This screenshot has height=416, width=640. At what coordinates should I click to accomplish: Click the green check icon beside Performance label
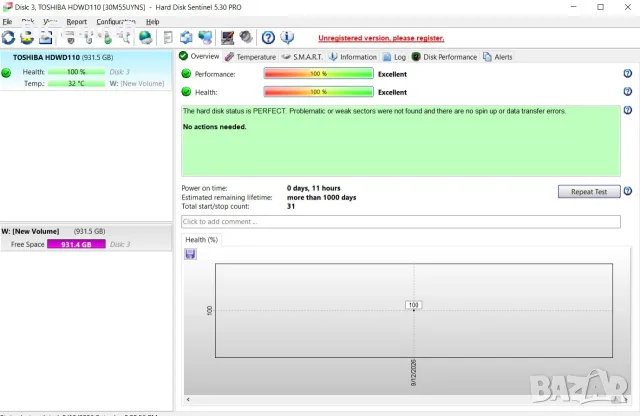point(186,73)
